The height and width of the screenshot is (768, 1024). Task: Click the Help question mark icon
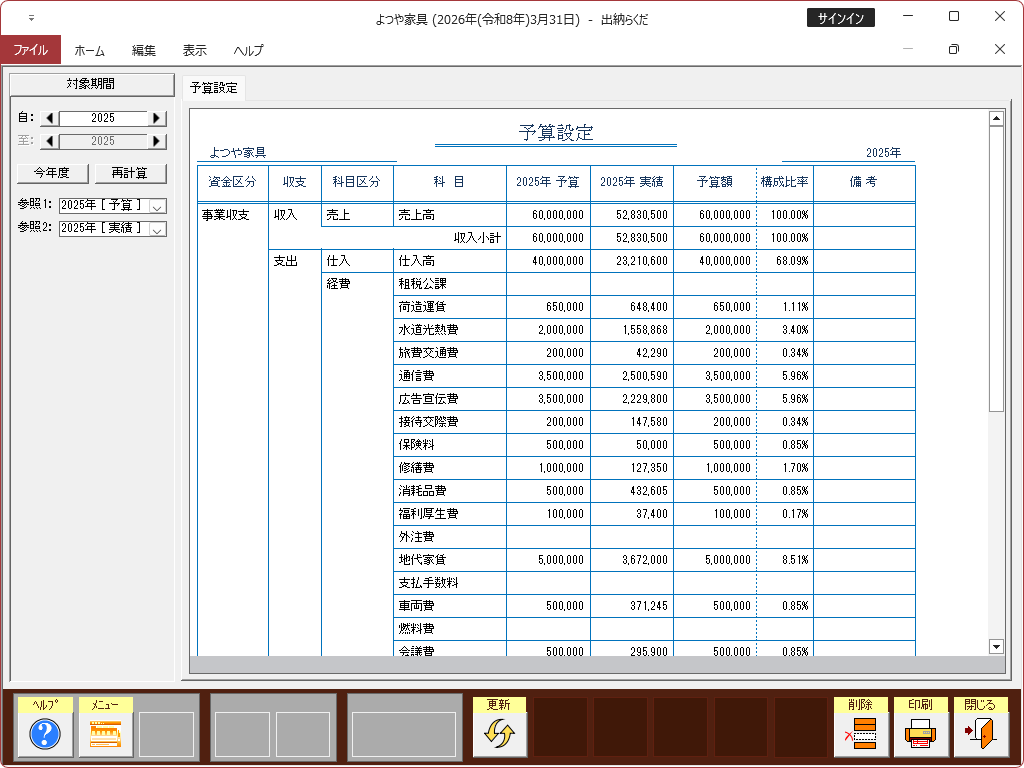(45, 735)
